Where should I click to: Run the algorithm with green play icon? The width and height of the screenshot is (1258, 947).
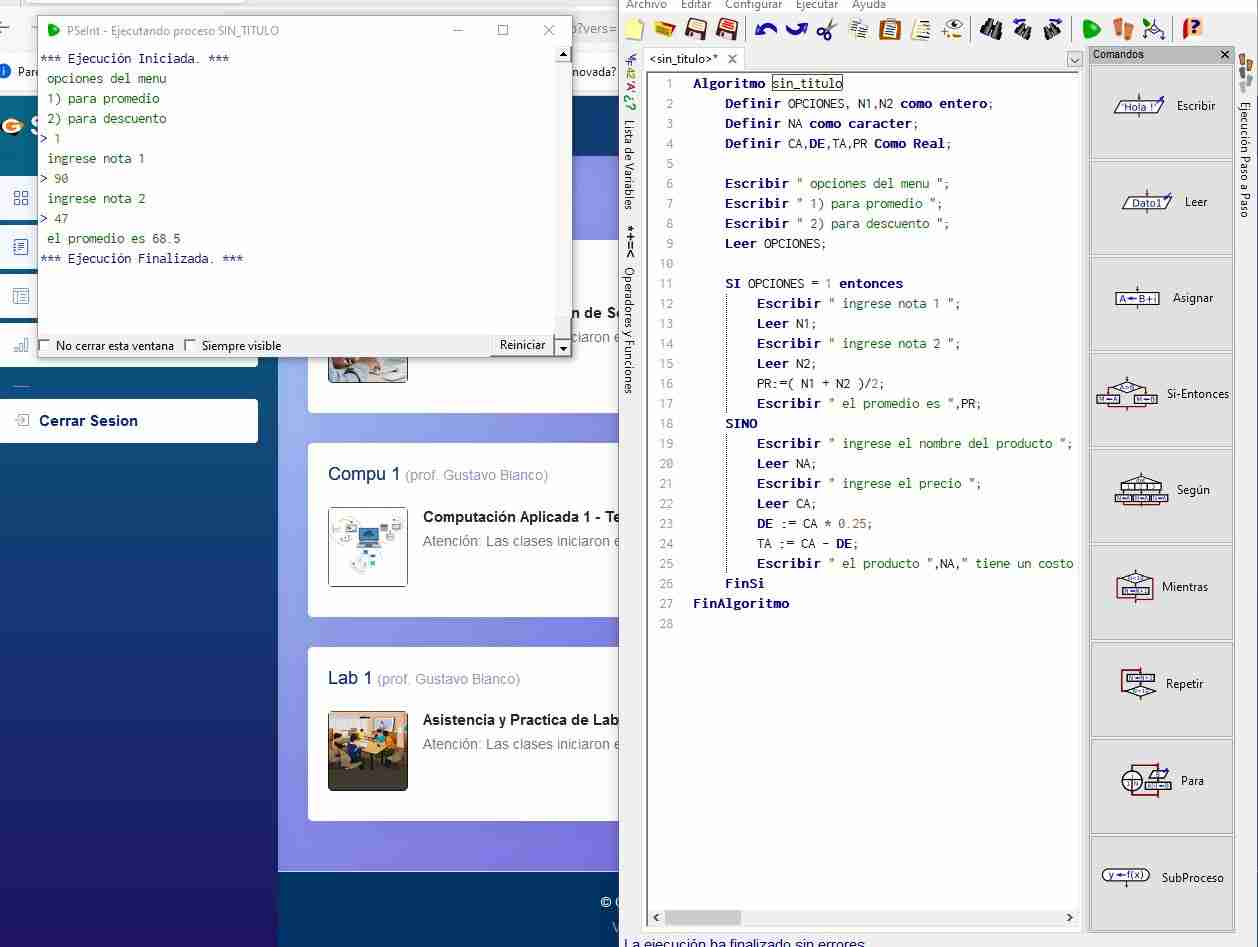click(x=1091, y=29)
